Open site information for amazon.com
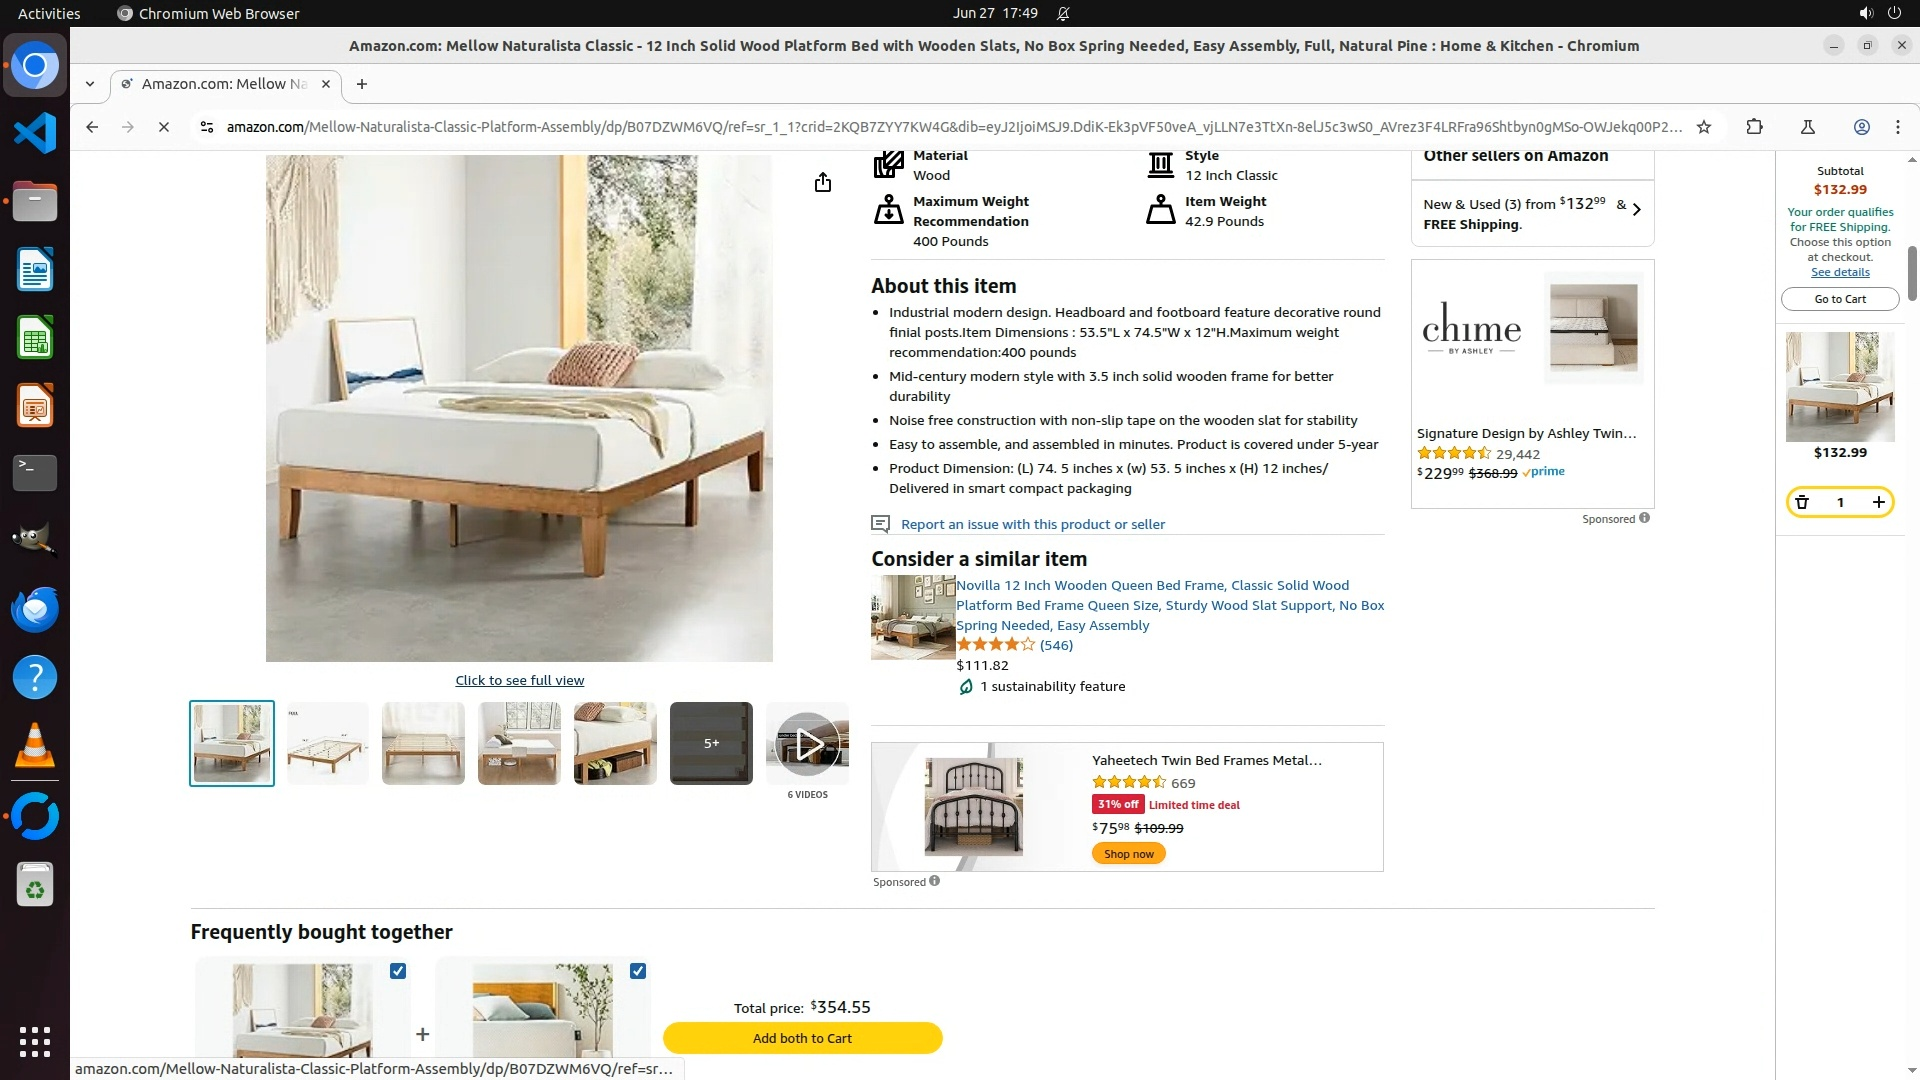The image size is (1920, 1080). pyautogui.click(x=206, y=127)
